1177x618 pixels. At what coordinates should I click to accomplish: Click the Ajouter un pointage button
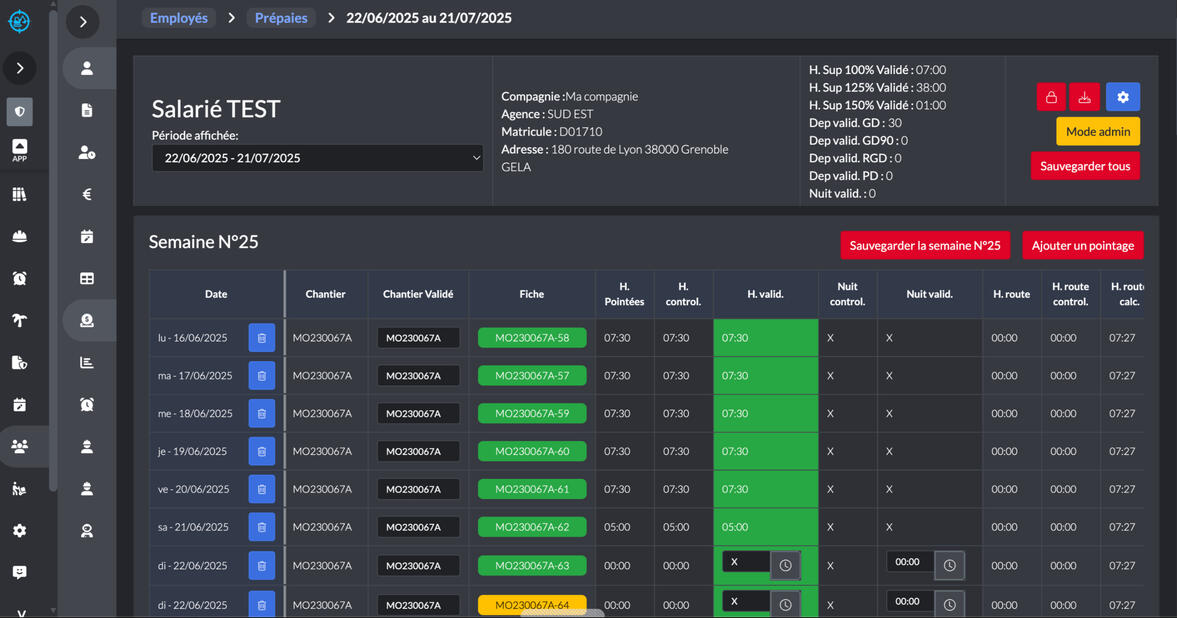click(1082, 245)
